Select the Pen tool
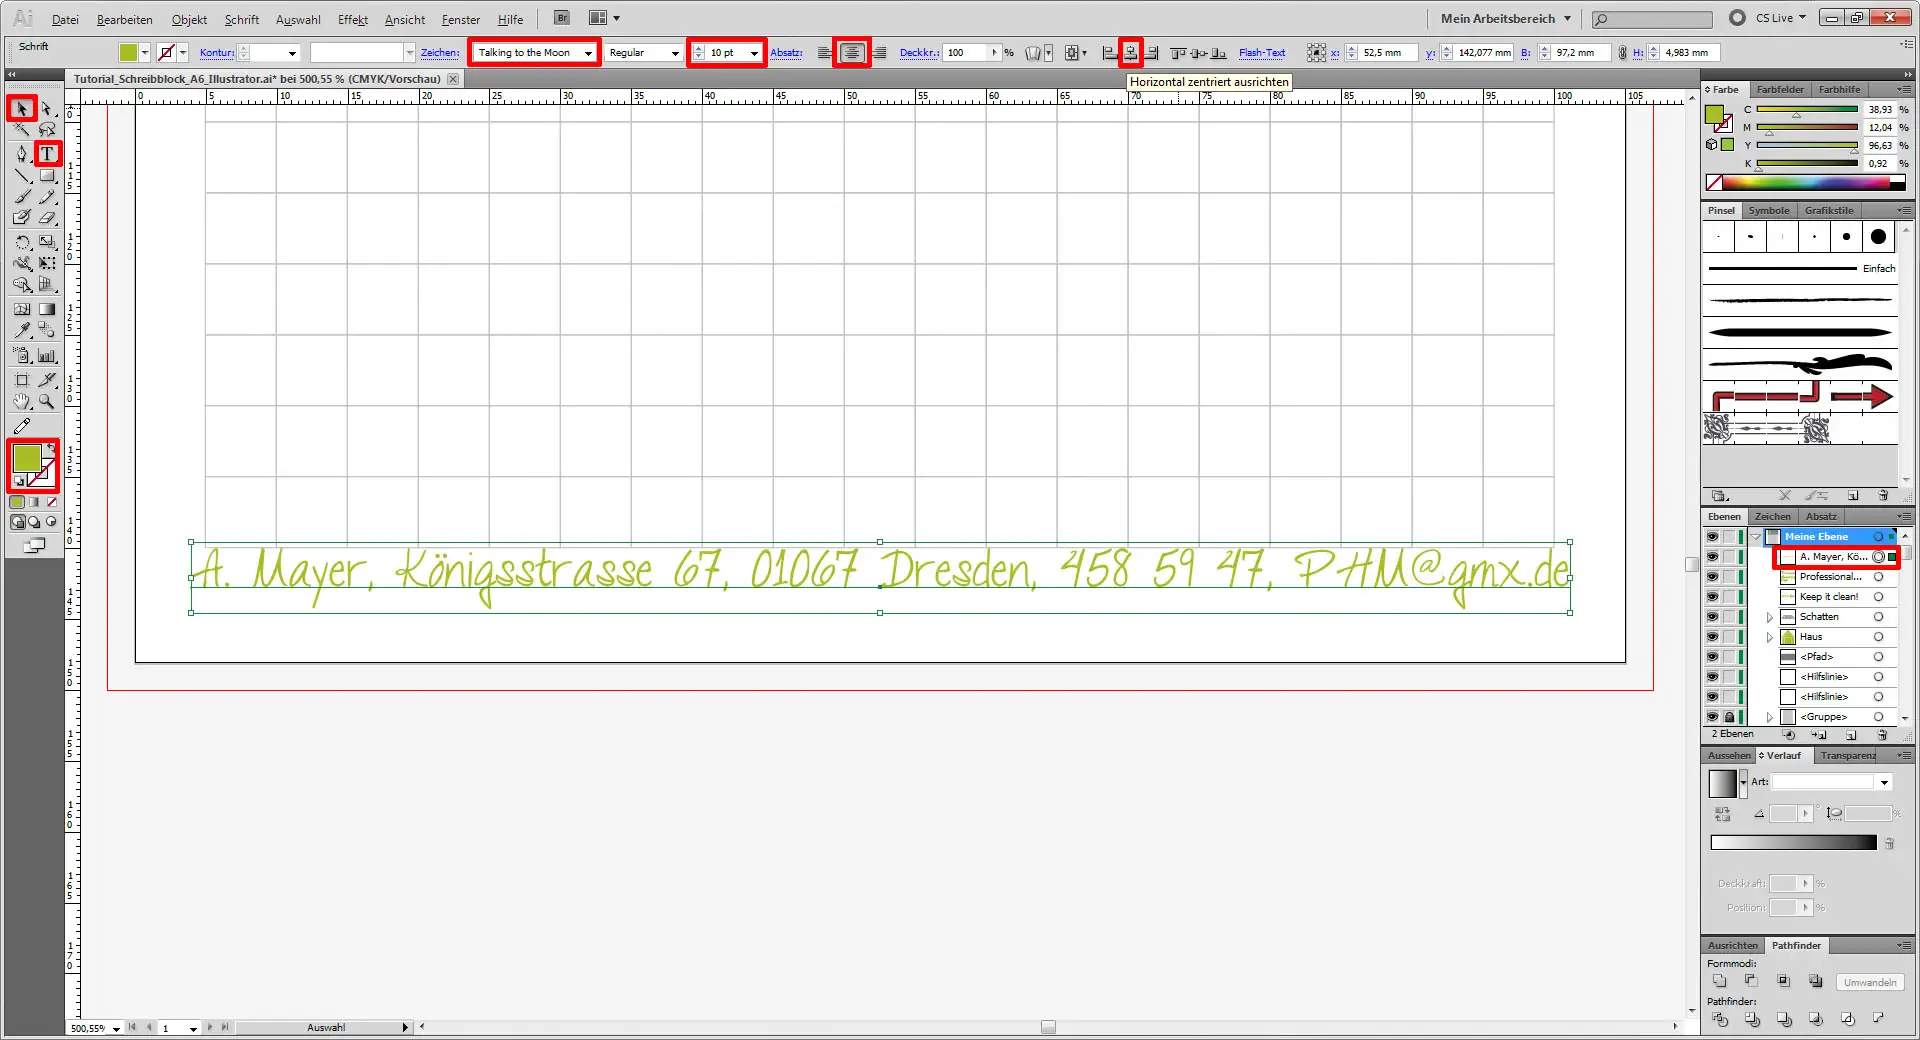The image size is (1920, 1040). pyautogui.click(x=22, y=153)
